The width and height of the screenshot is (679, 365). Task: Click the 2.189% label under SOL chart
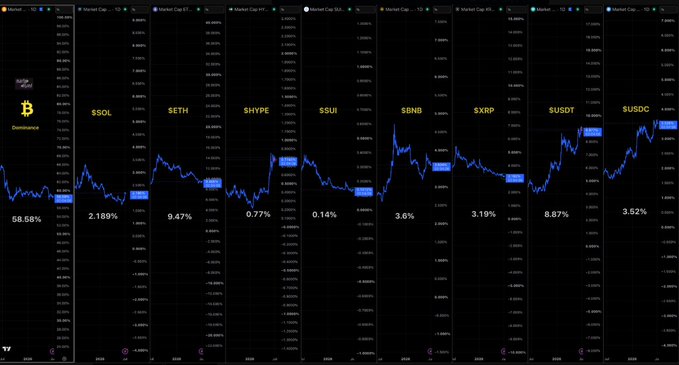click(103, 216)
